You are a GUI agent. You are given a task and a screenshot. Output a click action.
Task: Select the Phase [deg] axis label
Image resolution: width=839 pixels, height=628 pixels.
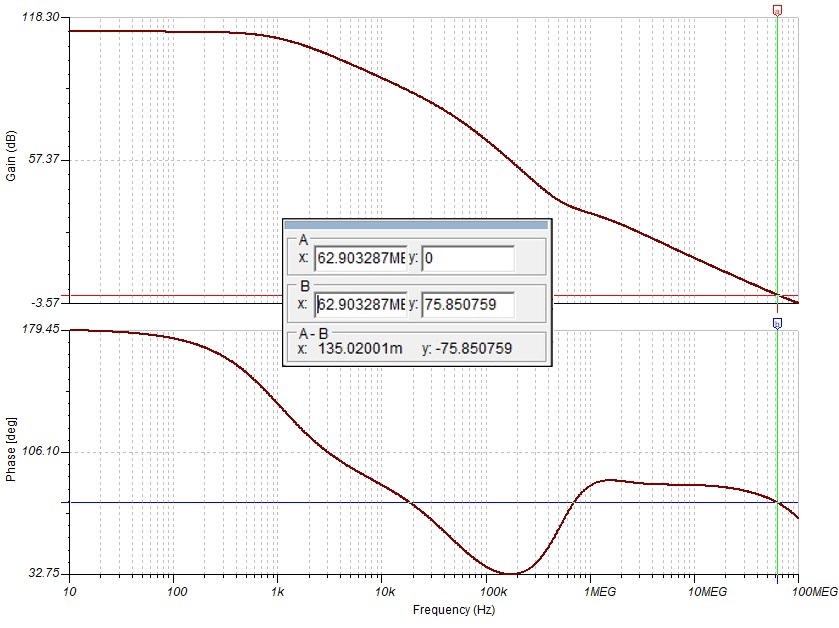click(x=11, y=451)
